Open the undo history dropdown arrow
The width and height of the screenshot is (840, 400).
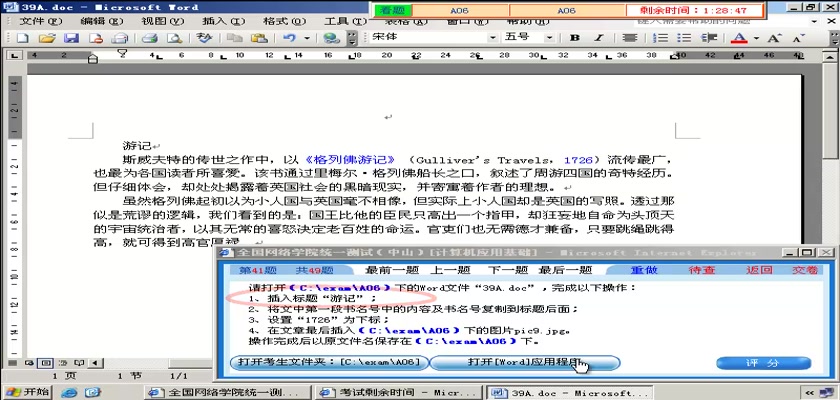tap(307, 38)
